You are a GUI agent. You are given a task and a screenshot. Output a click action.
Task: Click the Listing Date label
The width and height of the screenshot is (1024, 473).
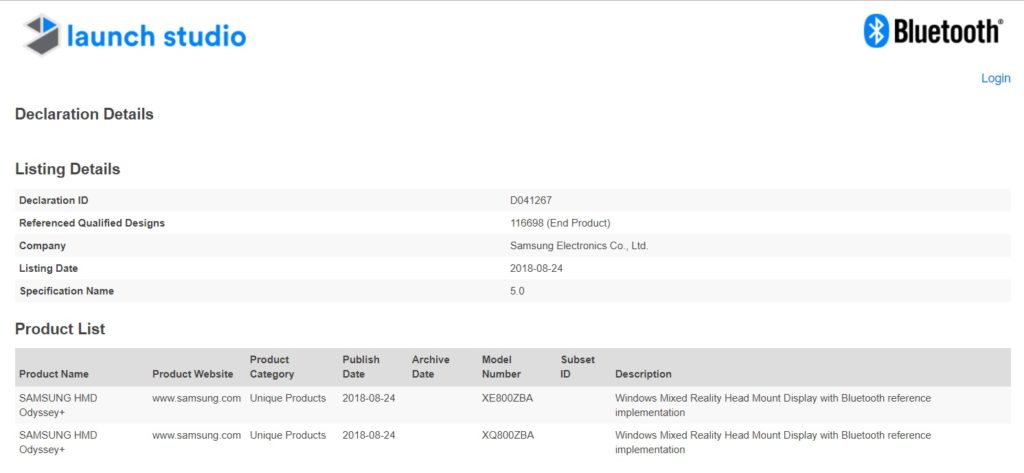[x=48, y=269]
